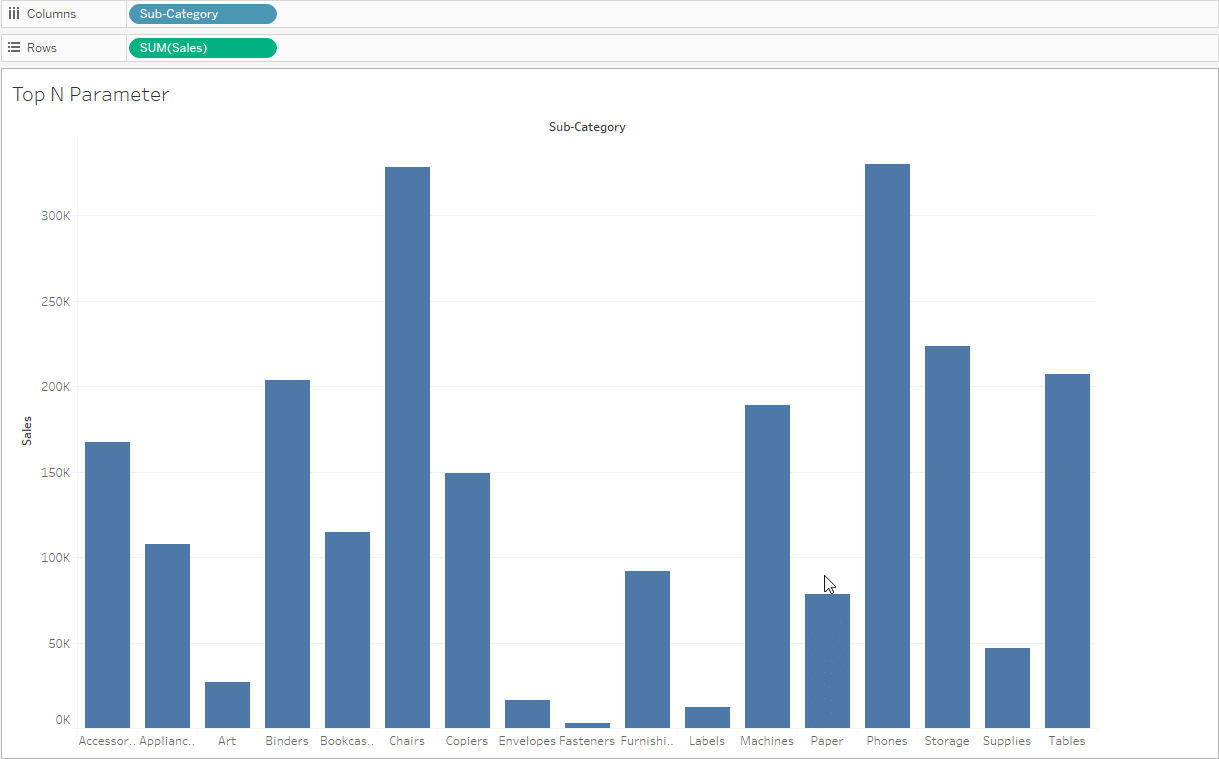The width and height of the screenshot is (1219, 759).
Task: Select the Art category label
Action: tap(227, 741)
